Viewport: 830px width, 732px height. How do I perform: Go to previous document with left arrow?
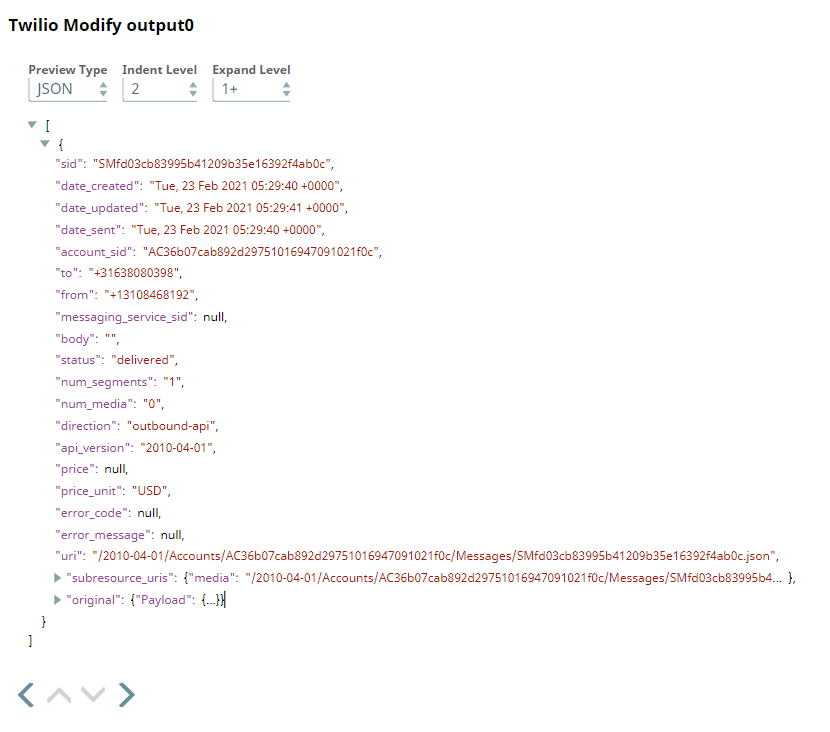pyautogui.click(x=26, y=694)
